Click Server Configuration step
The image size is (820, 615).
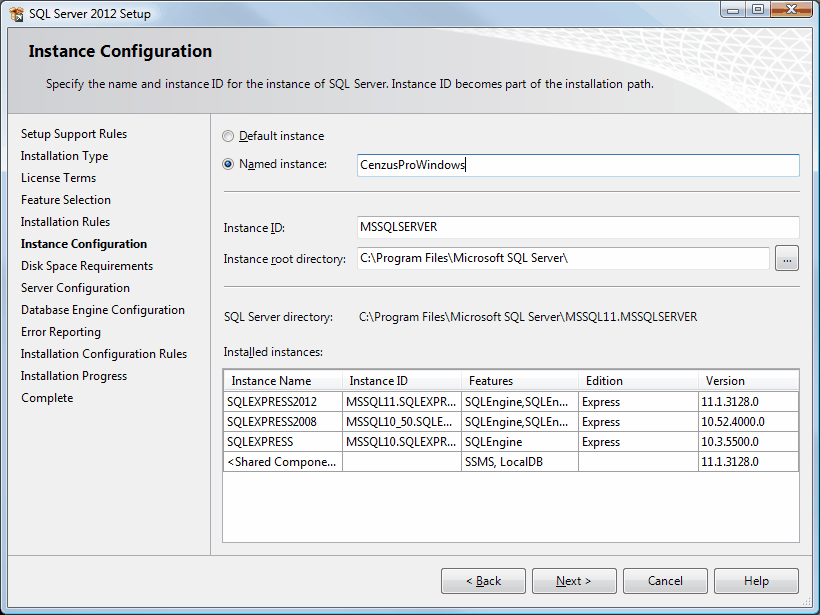(x=75, y=288)
